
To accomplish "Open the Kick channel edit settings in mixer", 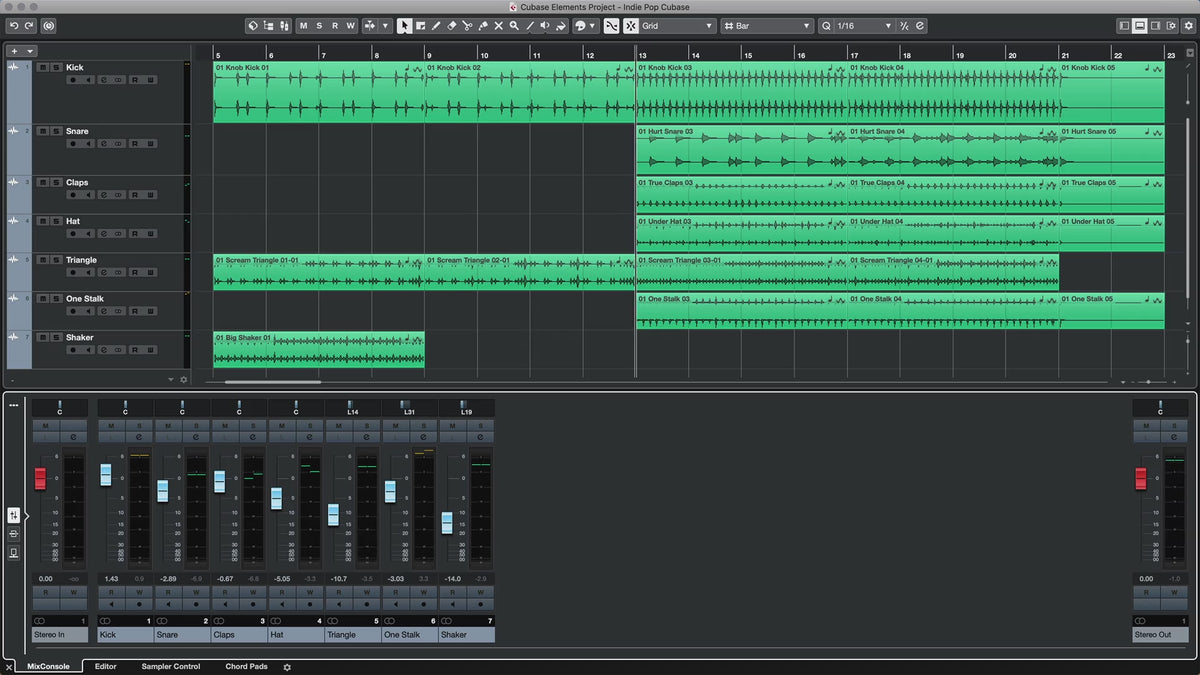I will 138,437.
